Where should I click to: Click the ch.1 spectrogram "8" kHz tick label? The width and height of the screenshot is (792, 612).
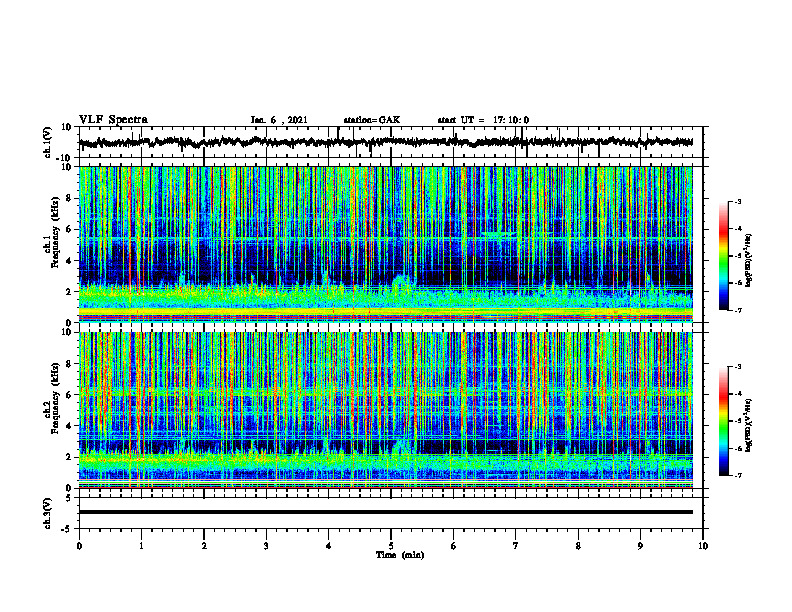(70, 198)
